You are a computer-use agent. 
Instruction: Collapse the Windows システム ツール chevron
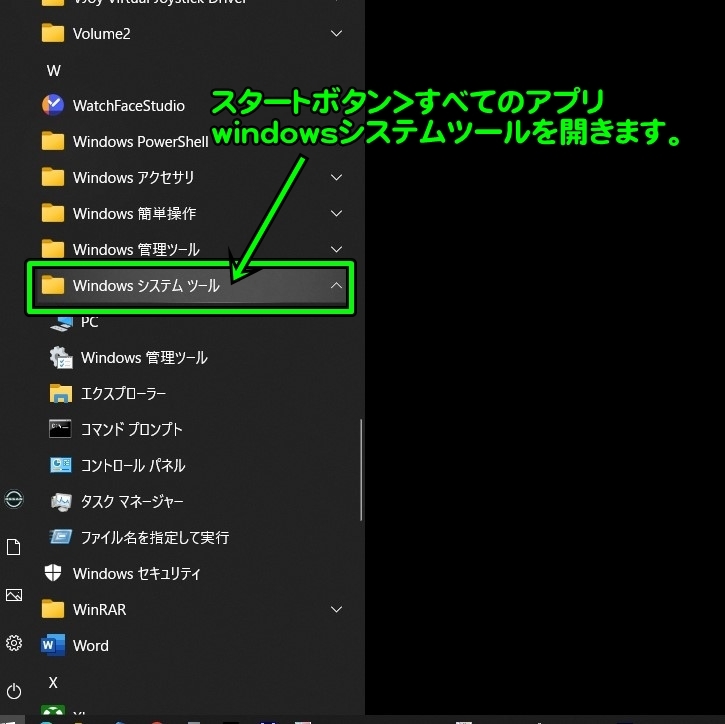pyautogui.click(x=337, y=286)
